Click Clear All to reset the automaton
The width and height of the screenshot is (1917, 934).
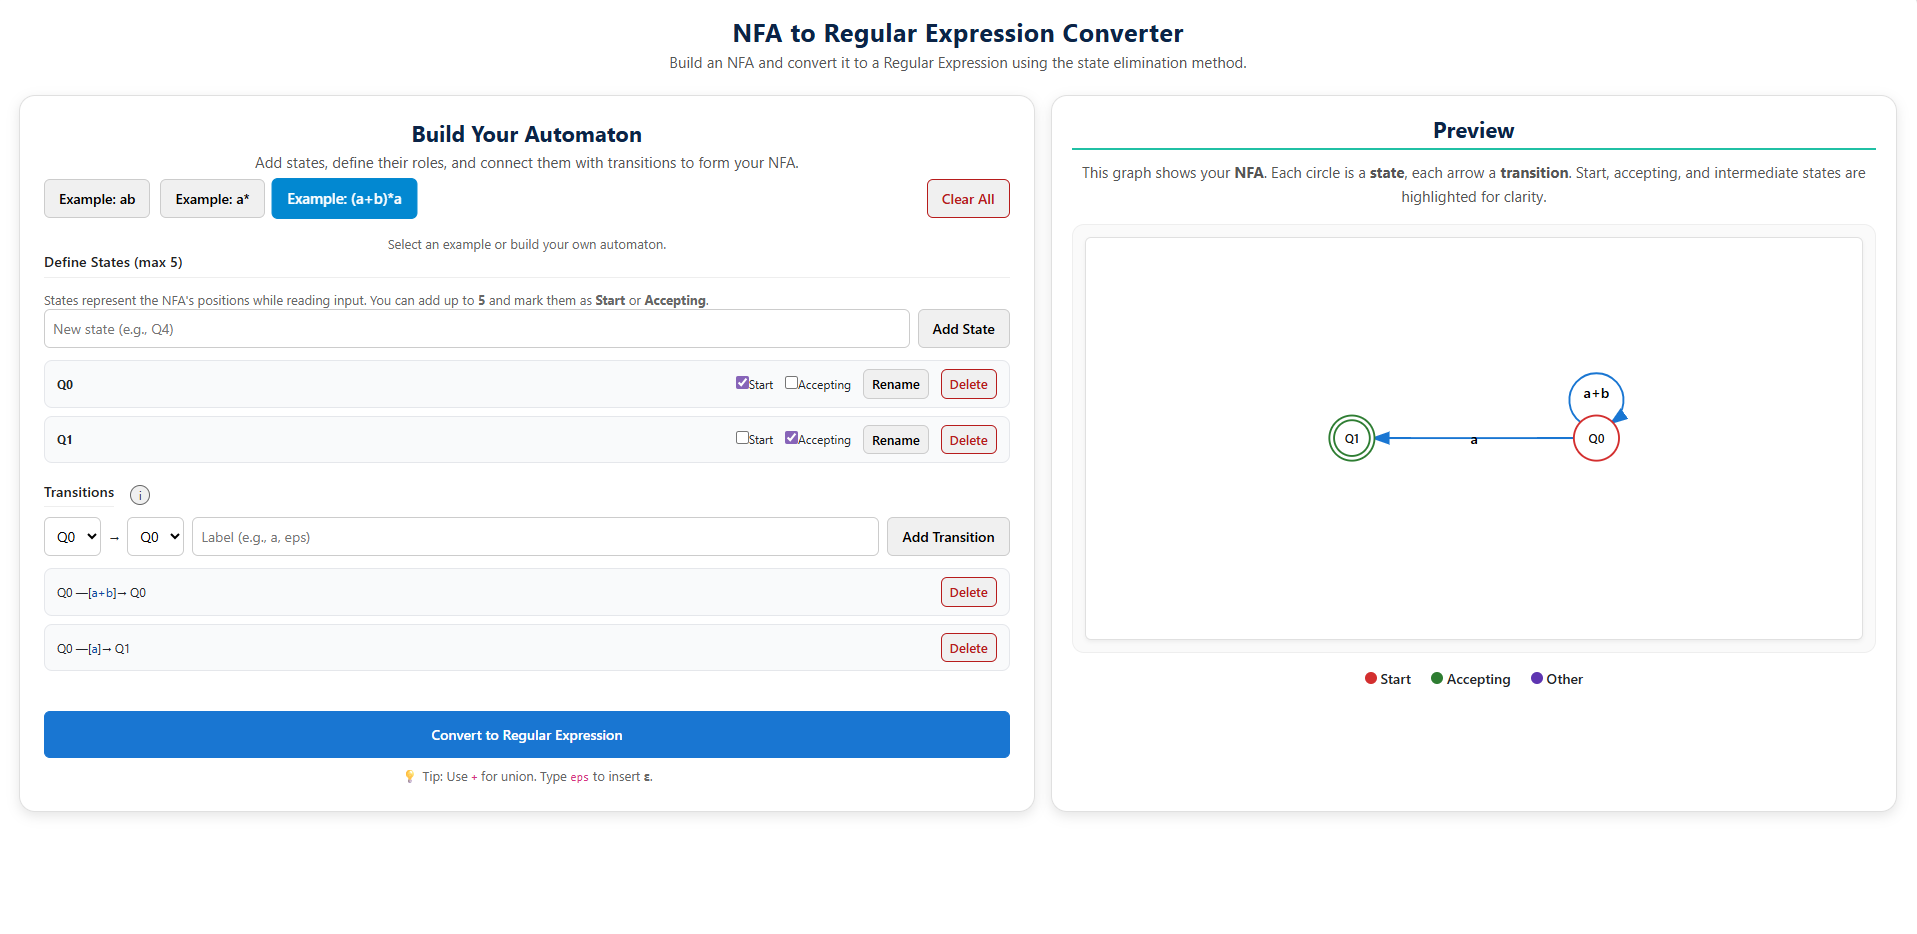click(967, 198)
